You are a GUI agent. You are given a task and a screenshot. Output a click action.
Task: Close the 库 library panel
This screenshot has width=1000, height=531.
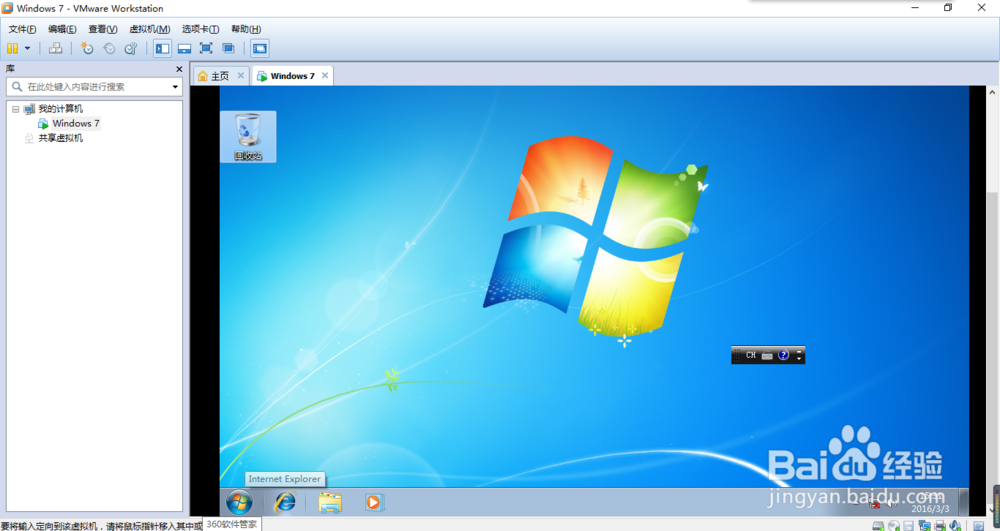tap(179, 69)
